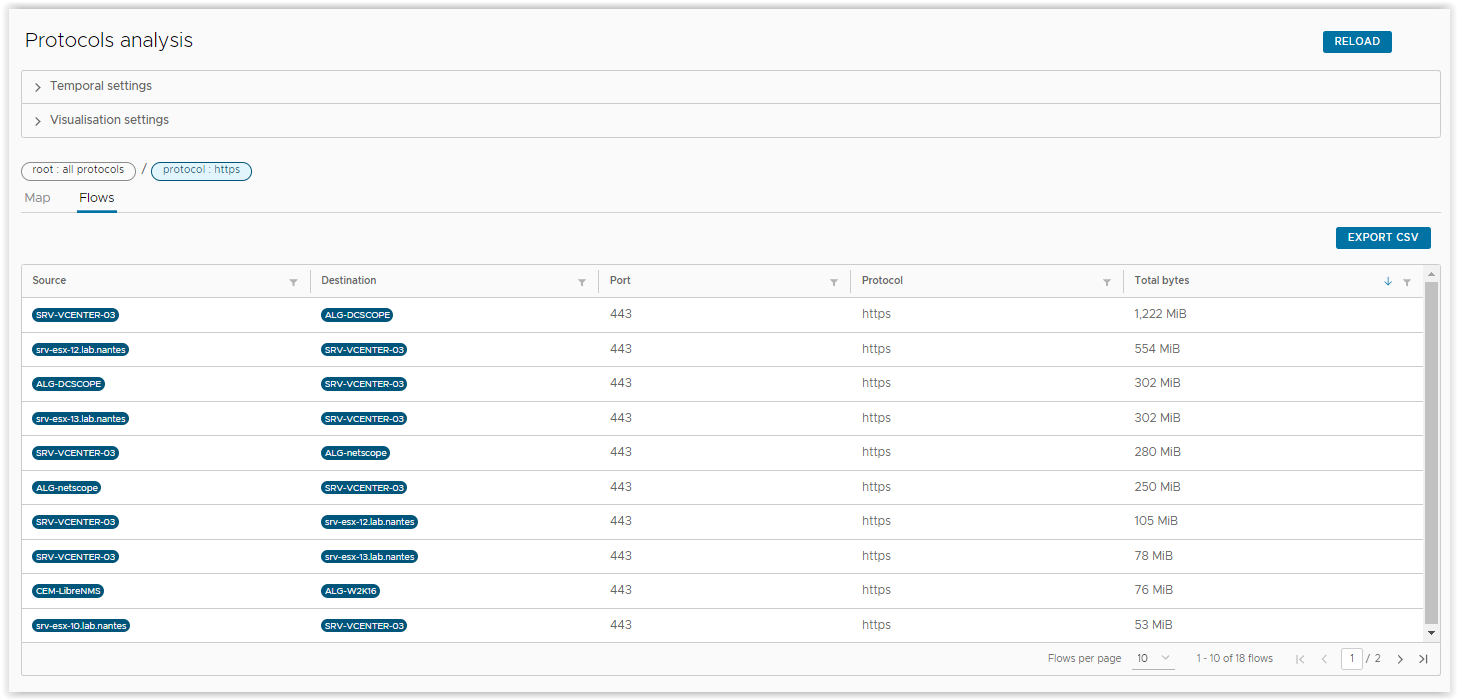
Task: Expand the Visualisation settings section
Action: [x=731, y=120]
